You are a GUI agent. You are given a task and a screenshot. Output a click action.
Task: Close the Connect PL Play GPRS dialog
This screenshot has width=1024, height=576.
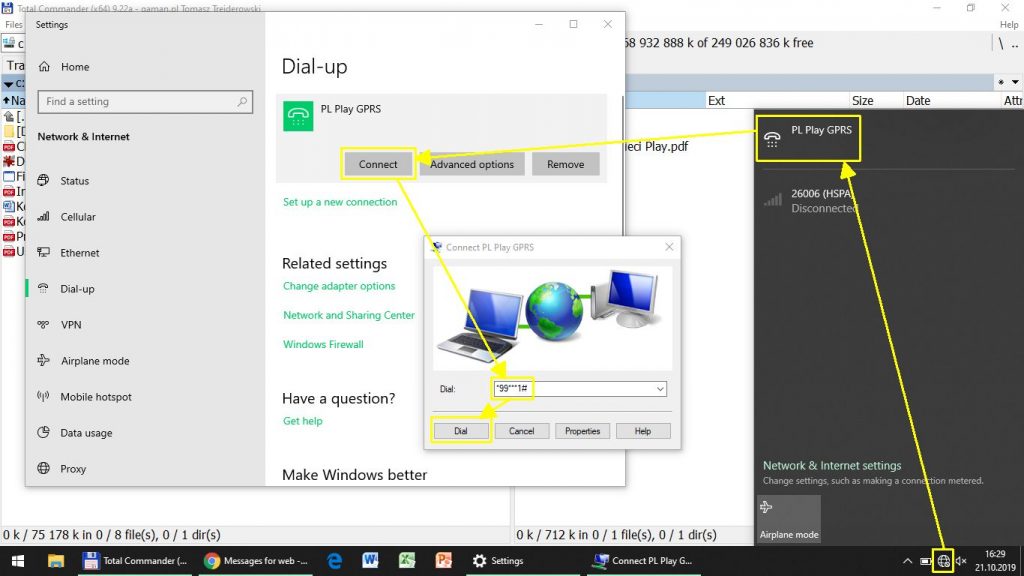[669, 247]
